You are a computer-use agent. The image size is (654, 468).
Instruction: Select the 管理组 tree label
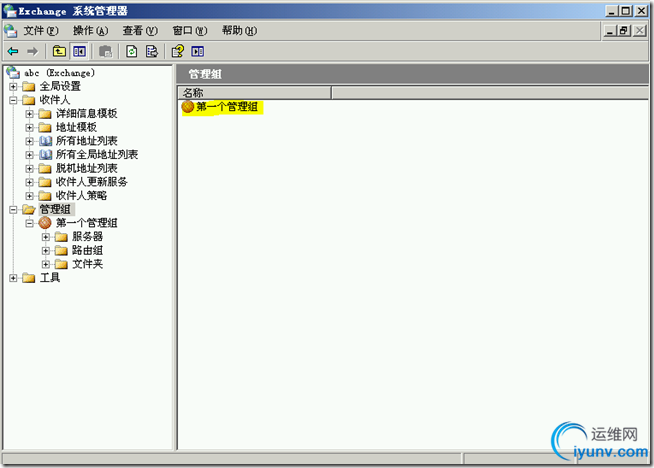click(55, 209)
